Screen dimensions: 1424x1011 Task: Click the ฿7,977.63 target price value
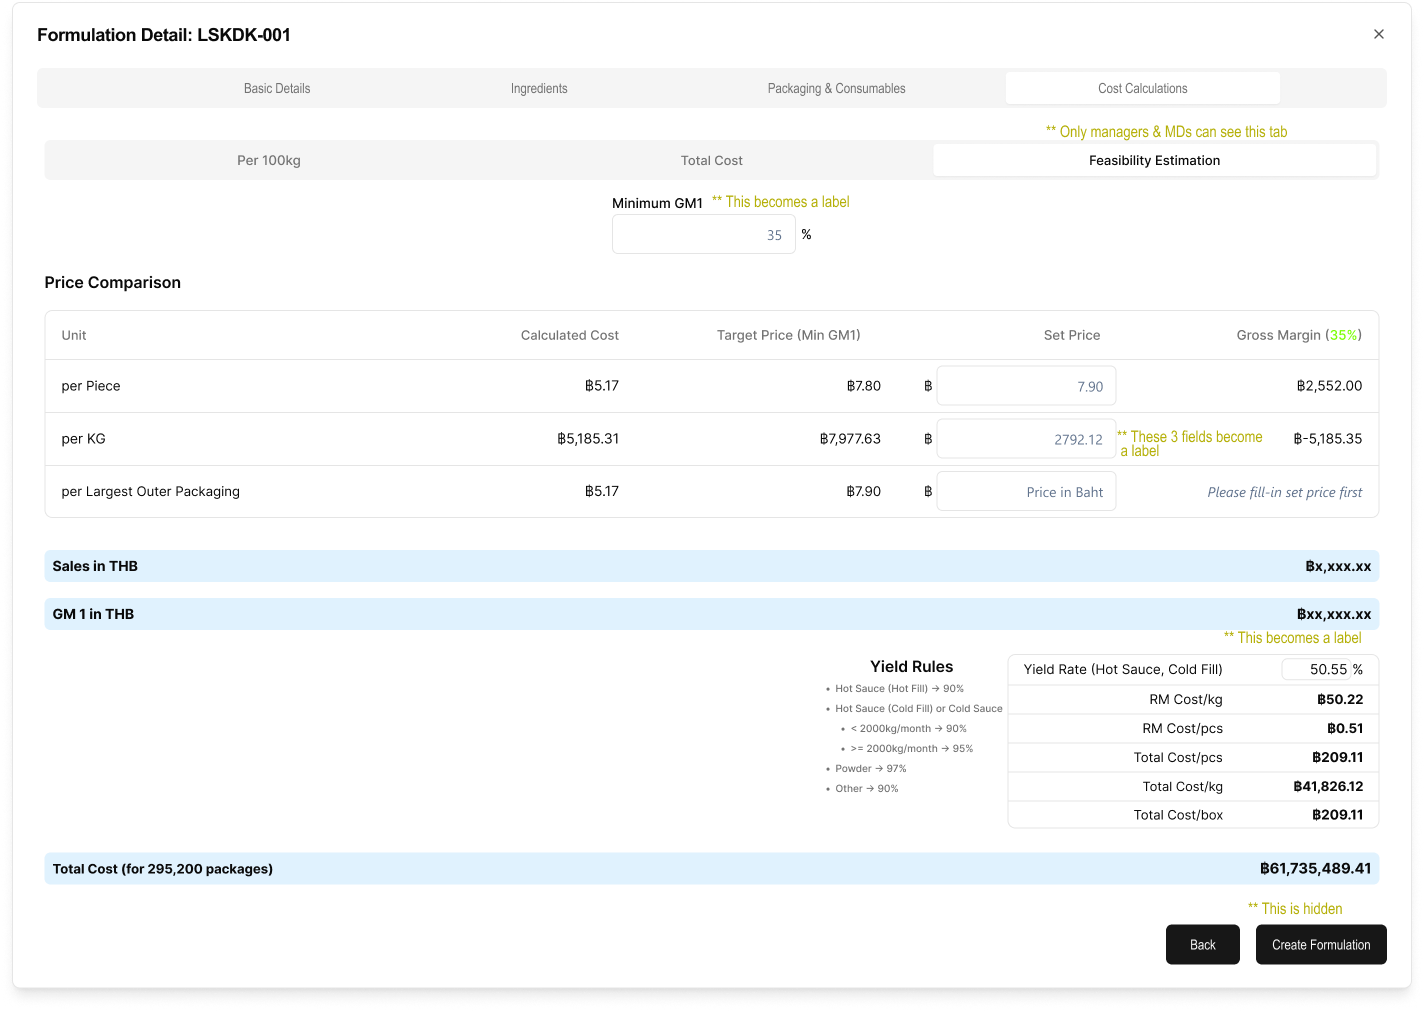(850, 438)
